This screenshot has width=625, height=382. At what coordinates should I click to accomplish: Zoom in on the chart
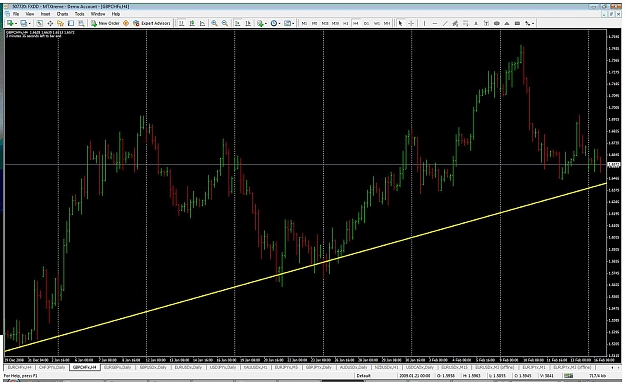click(x=214, y=23)
